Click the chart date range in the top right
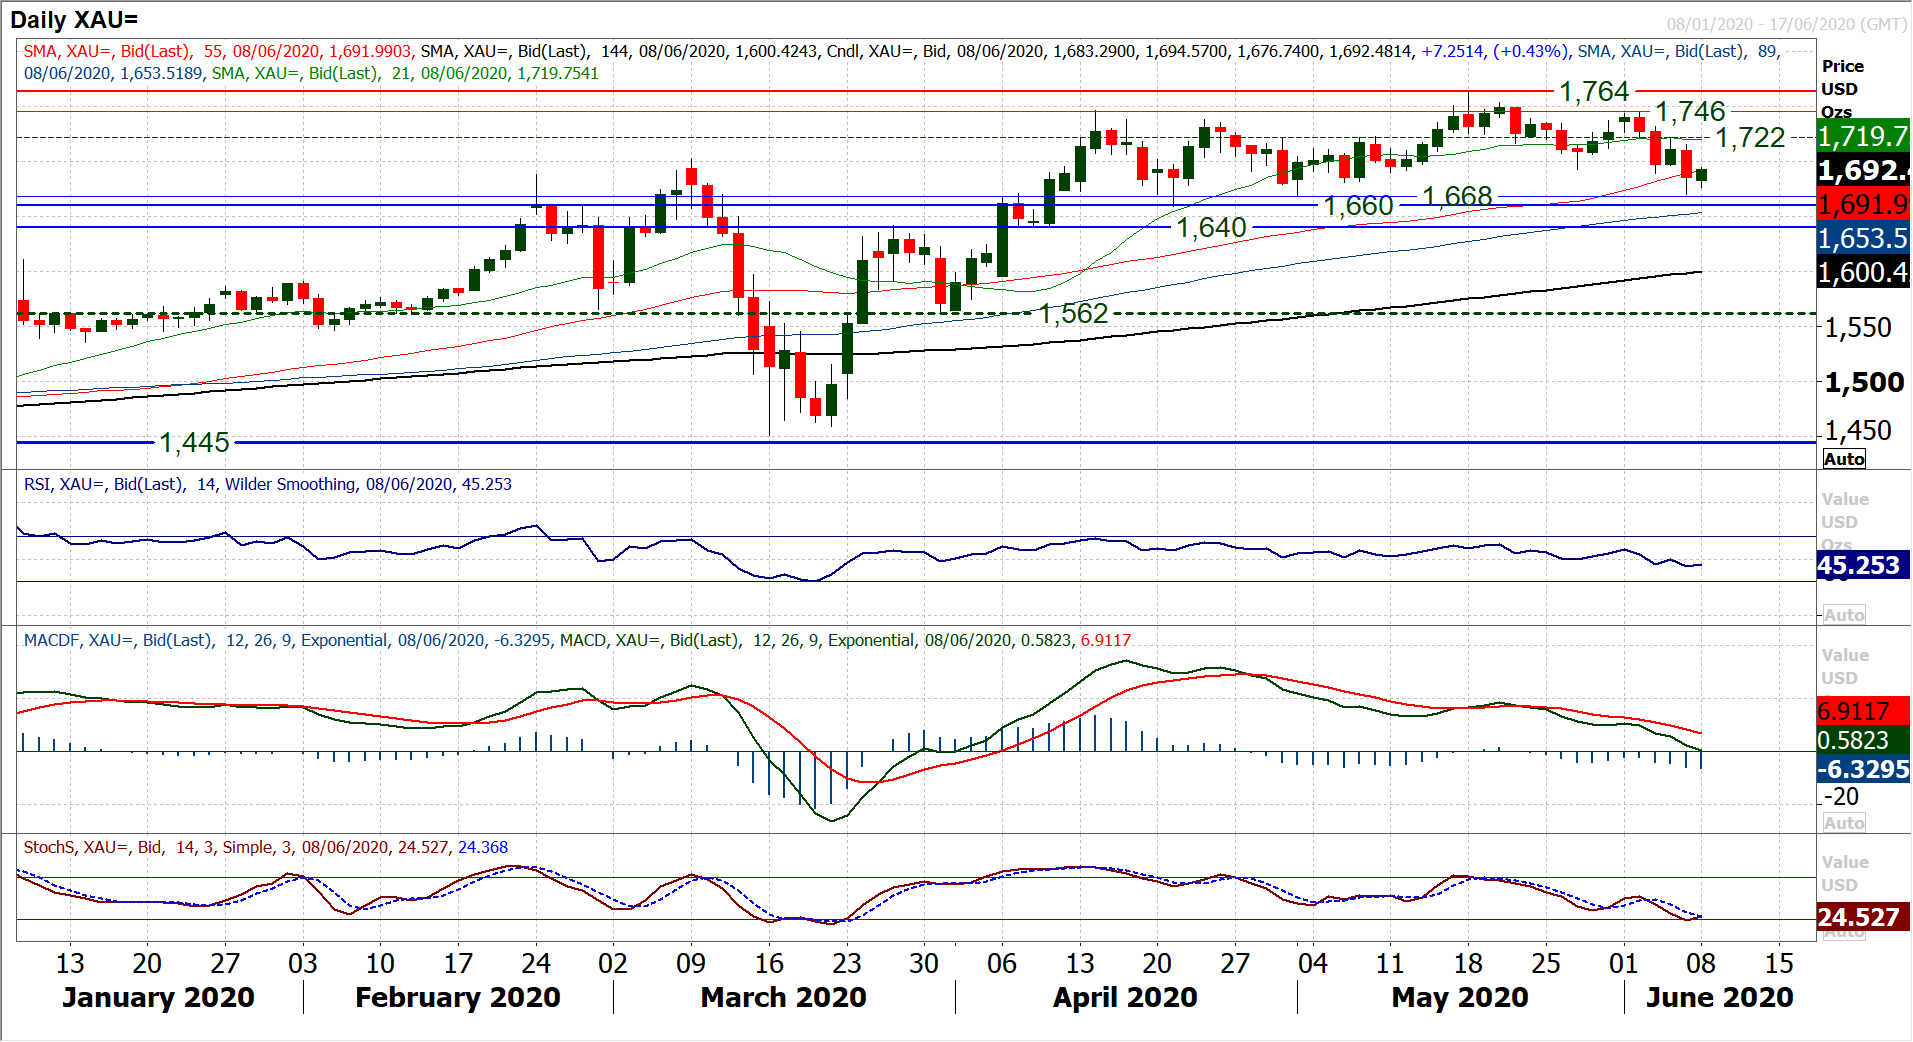This screenshot has width=1913, height=1042. tap(1786, 24)
